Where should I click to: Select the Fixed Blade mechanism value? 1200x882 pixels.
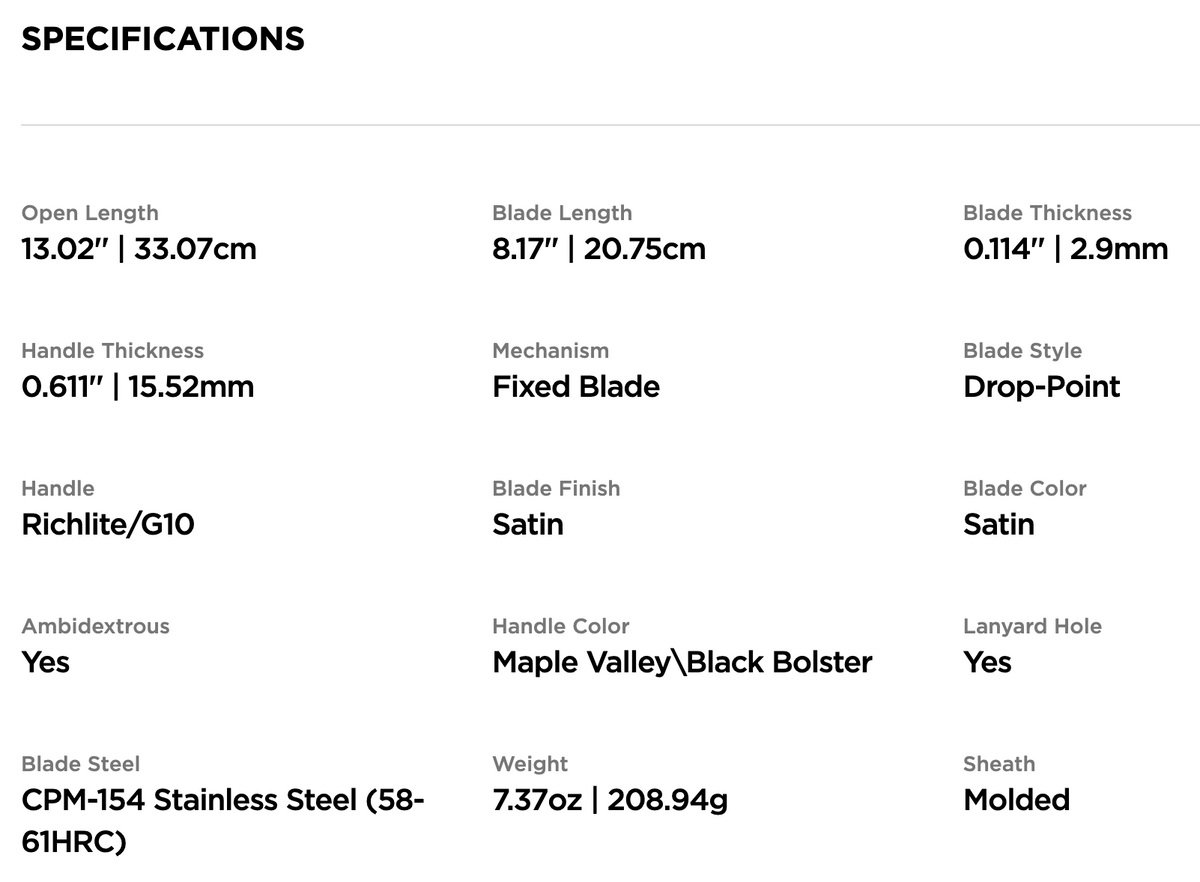576,387
